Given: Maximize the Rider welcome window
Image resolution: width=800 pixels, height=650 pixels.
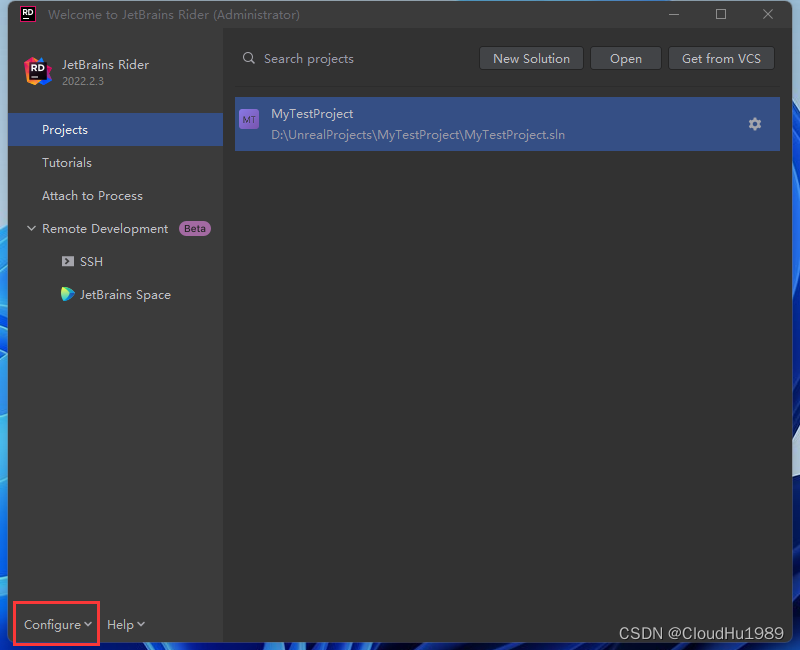Looking at the screenshot, I should tap(721, 14).
